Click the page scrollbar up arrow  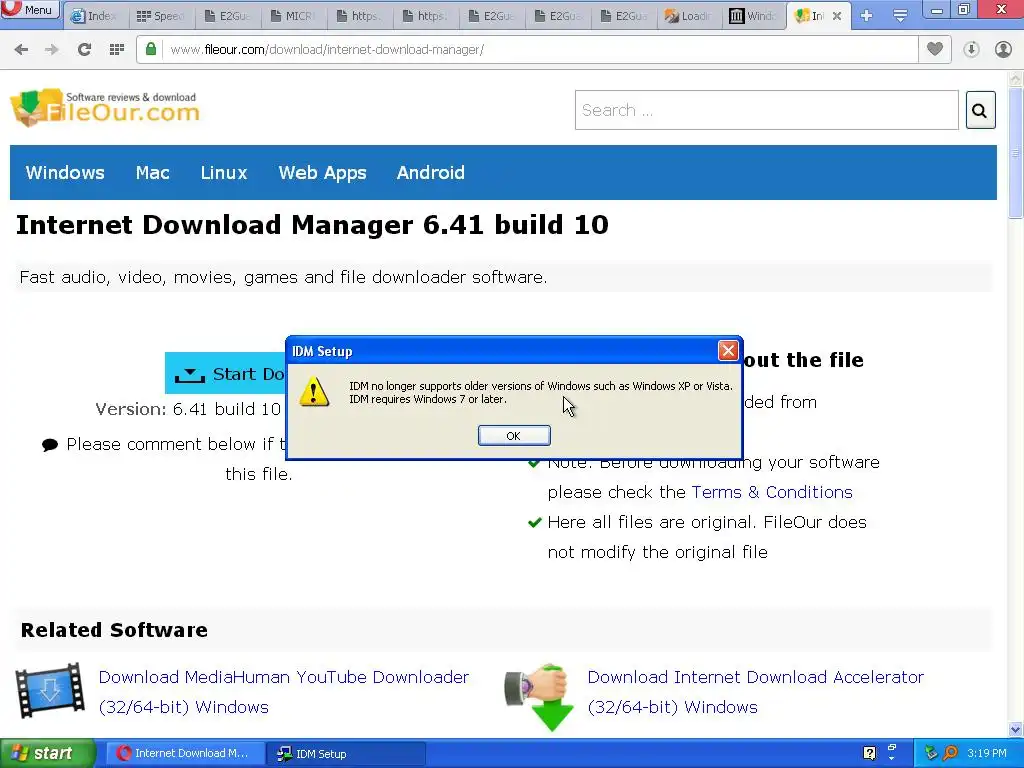1016,79
